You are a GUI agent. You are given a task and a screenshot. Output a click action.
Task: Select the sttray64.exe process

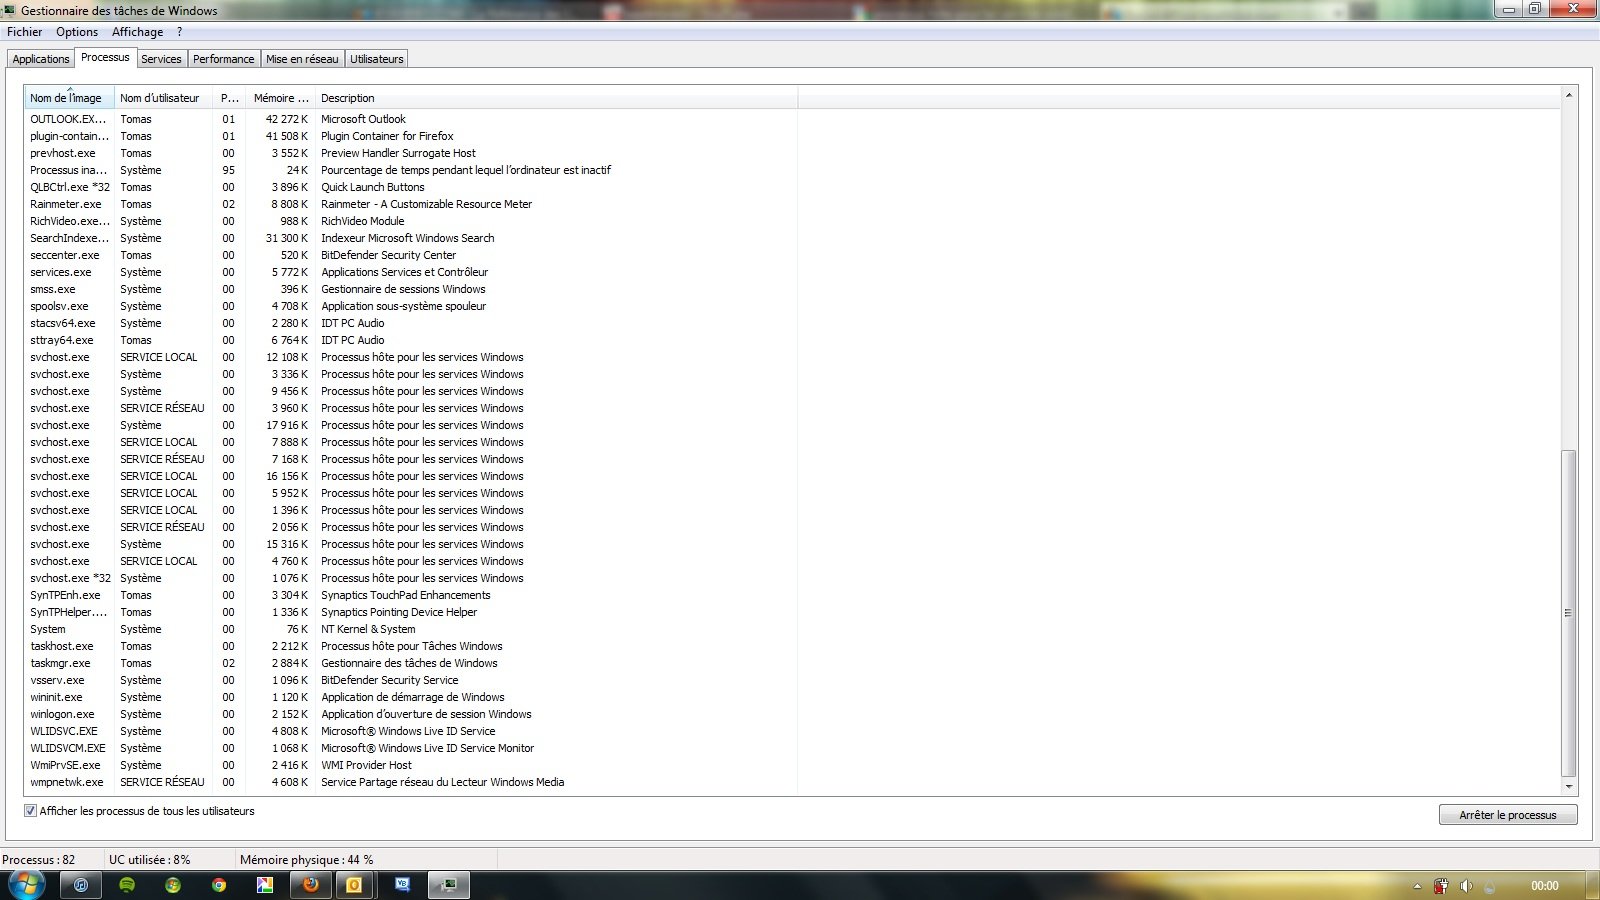[x=411, y=340]
